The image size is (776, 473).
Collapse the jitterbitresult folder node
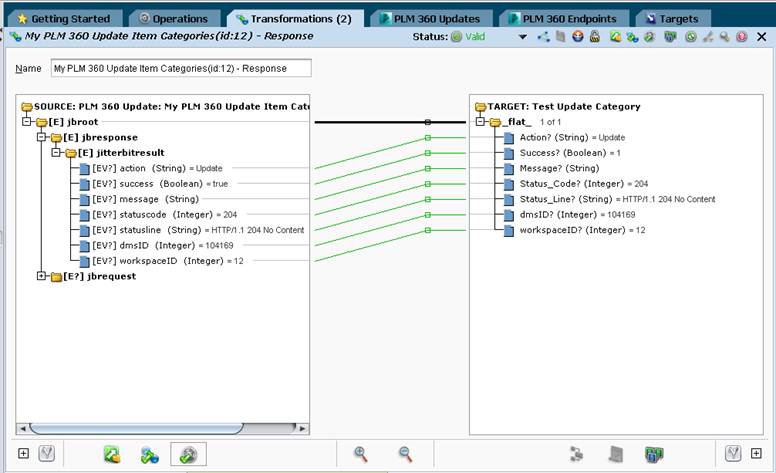click(x=56, y=152)
